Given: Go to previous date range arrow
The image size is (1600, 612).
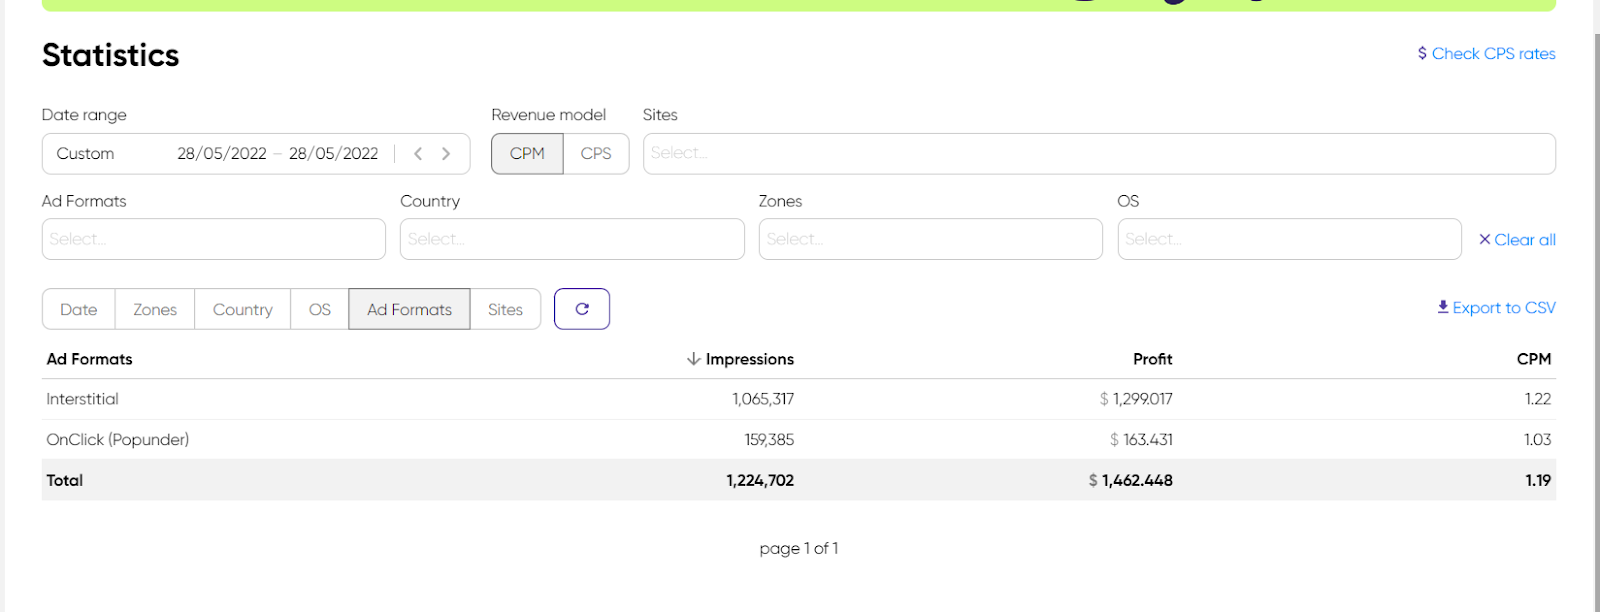Looking at the screenshot, I should point(418,154).
